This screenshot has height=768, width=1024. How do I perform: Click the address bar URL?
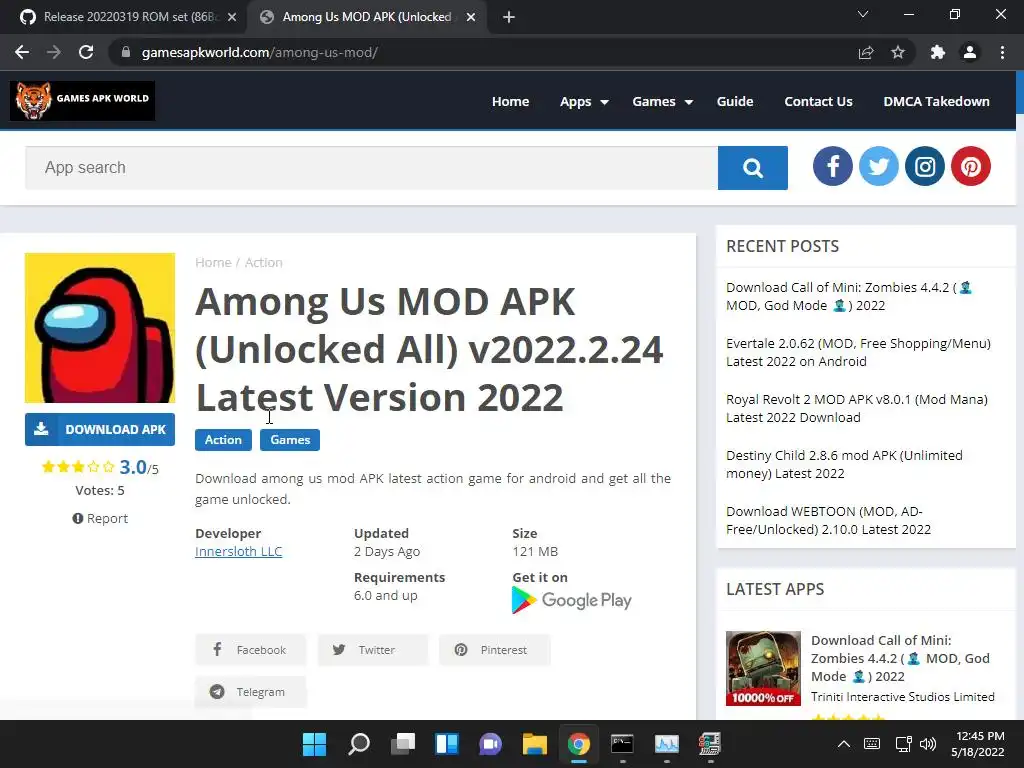pyautogui.click(x=259, y=52)
